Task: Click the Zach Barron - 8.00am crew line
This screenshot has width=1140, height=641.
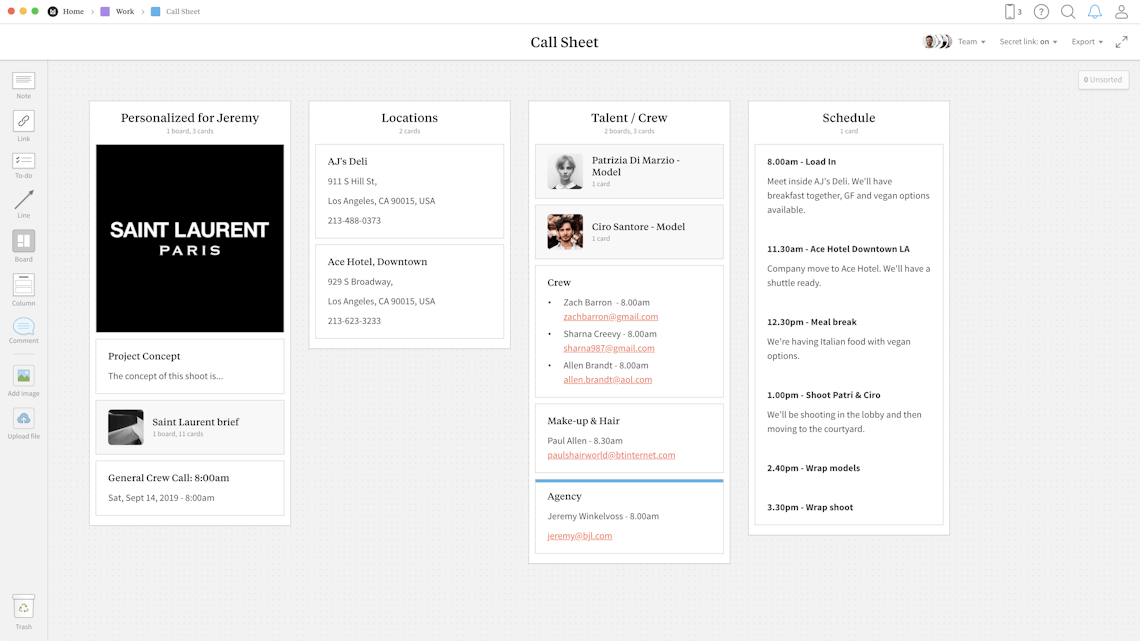Action: tap(606, 302)
